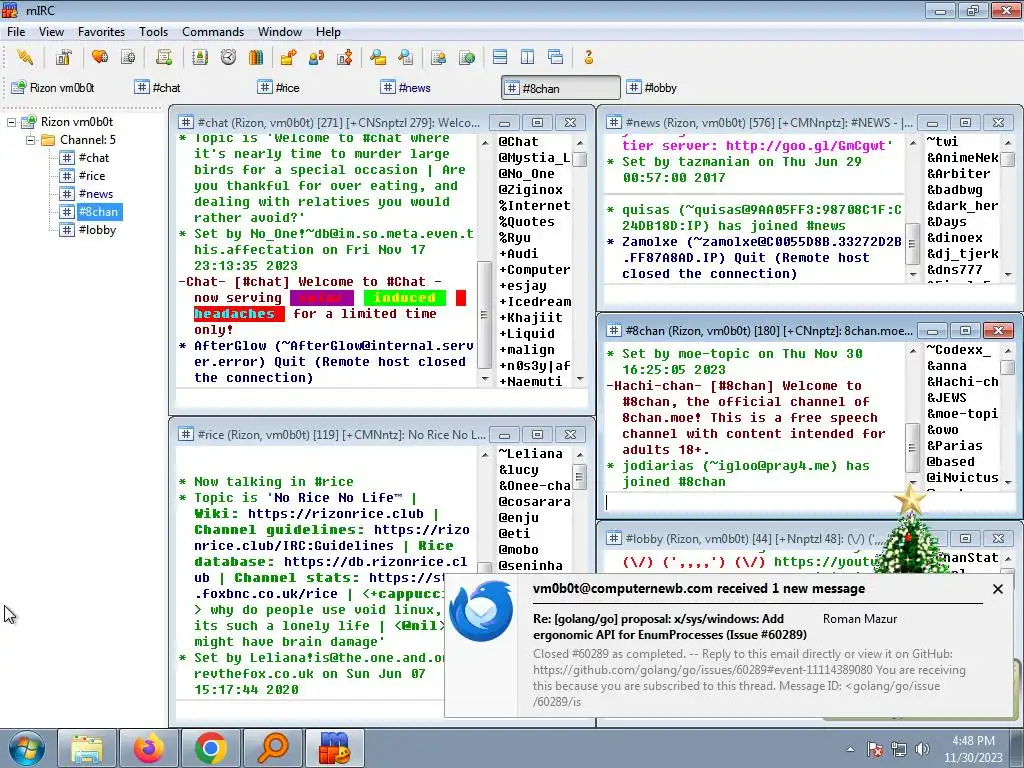The height and width of the screenshot is (768, 1024).
Task: Open mIRC Options via hammer icon
Action: point(63,57)
